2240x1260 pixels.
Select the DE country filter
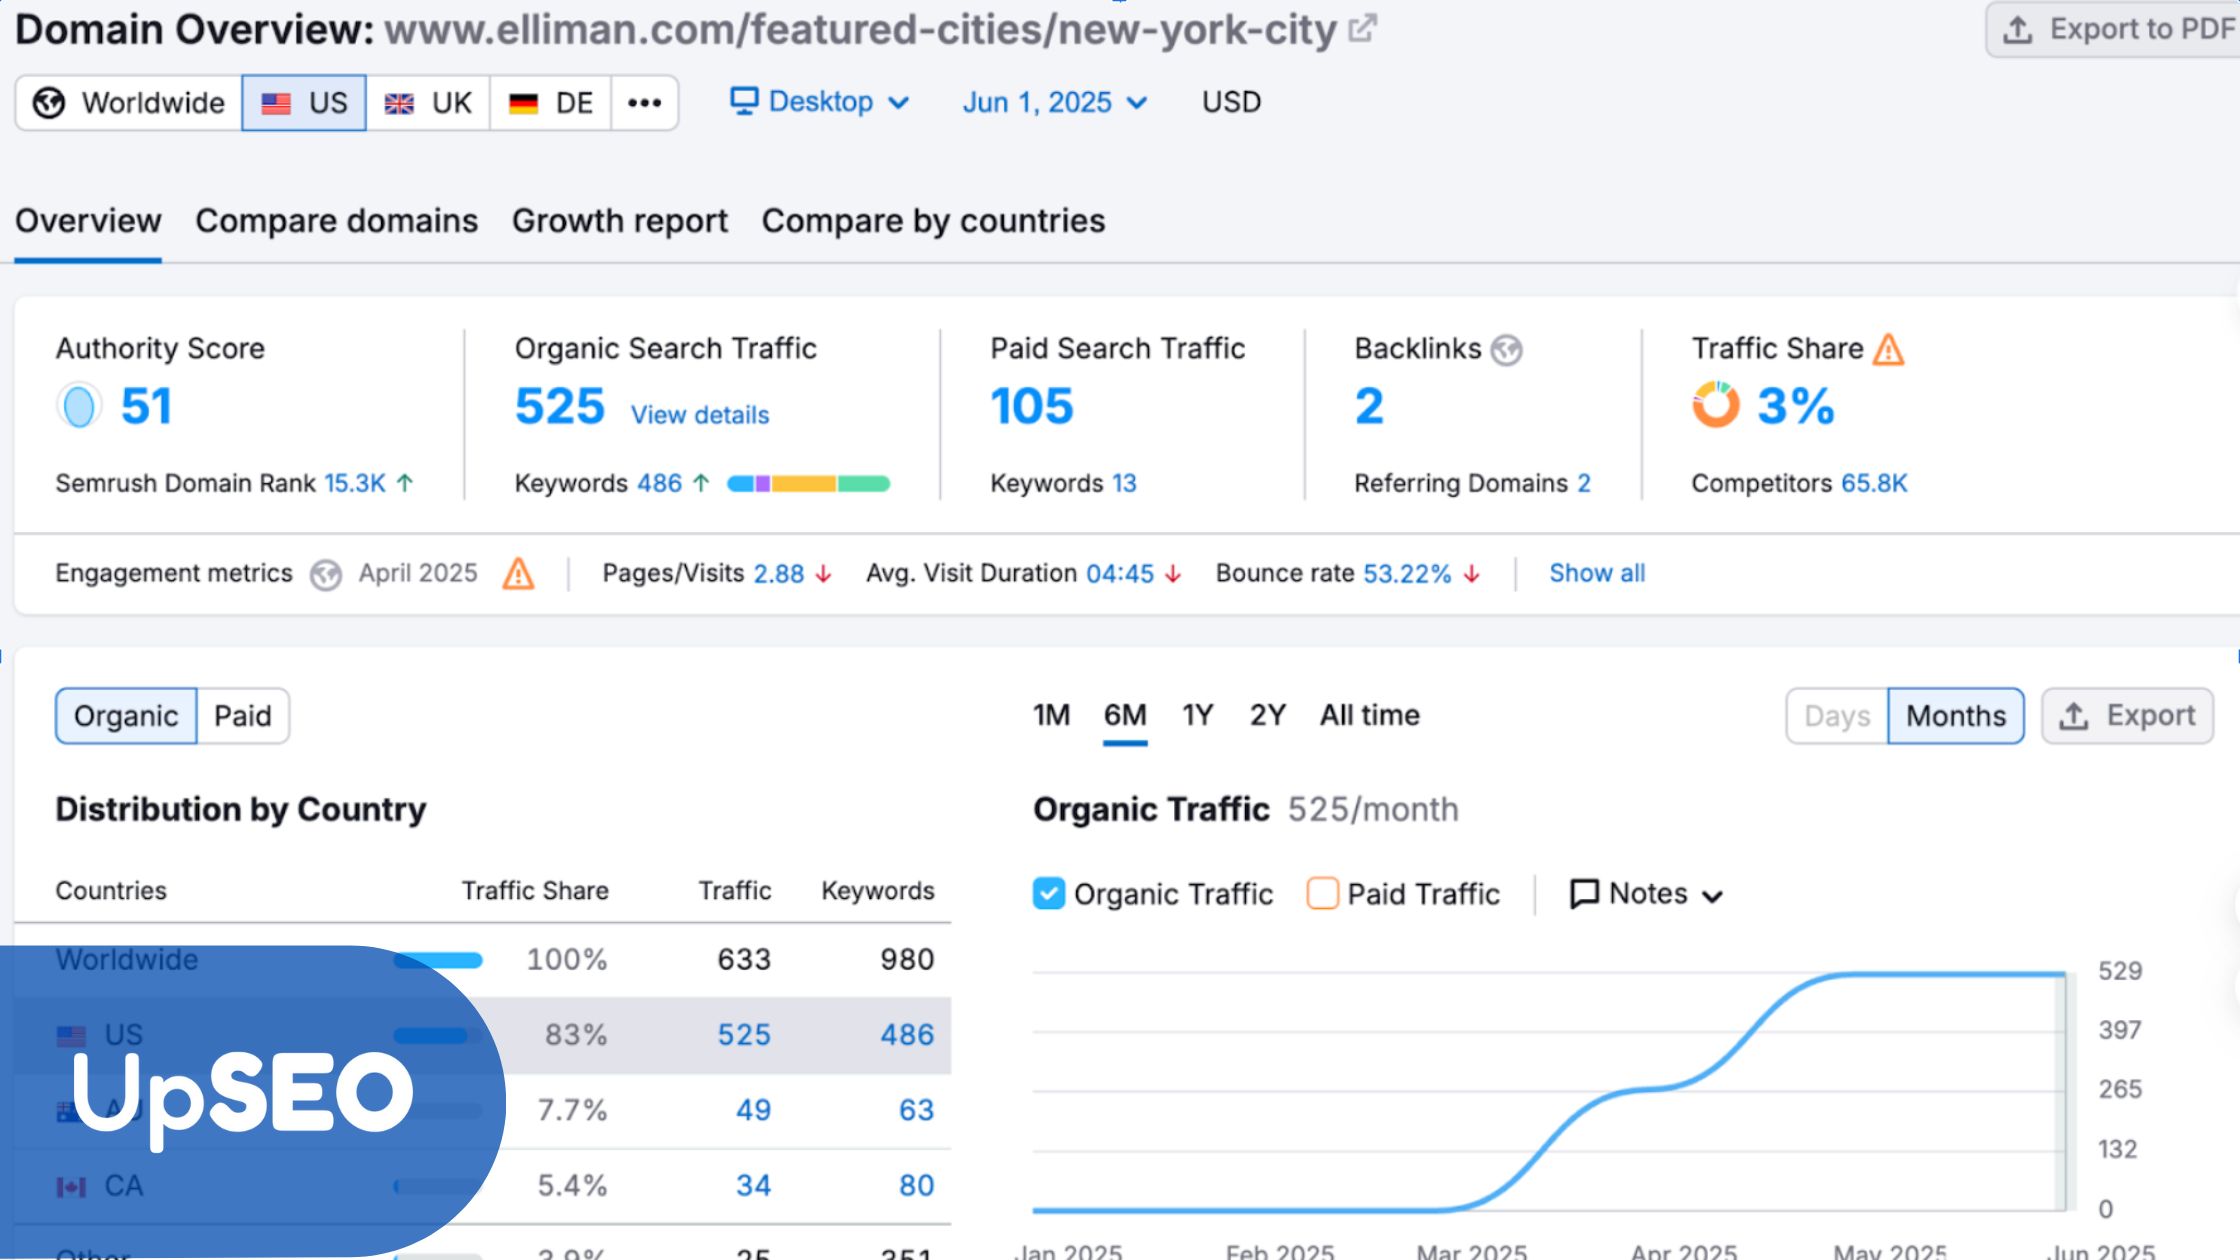(x=551, y=102)
